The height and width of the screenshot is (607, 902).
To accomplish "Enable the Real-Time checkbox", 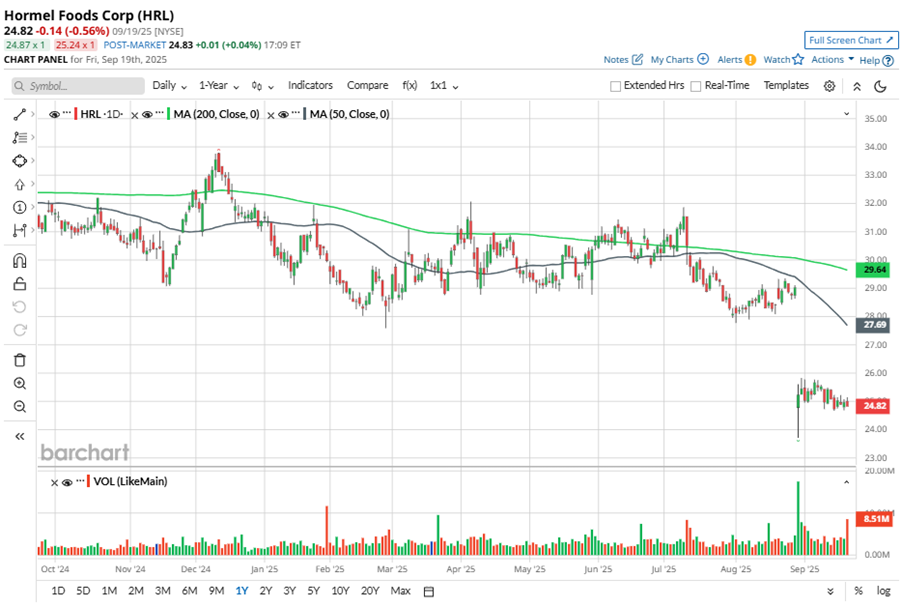I will point(695,86).
